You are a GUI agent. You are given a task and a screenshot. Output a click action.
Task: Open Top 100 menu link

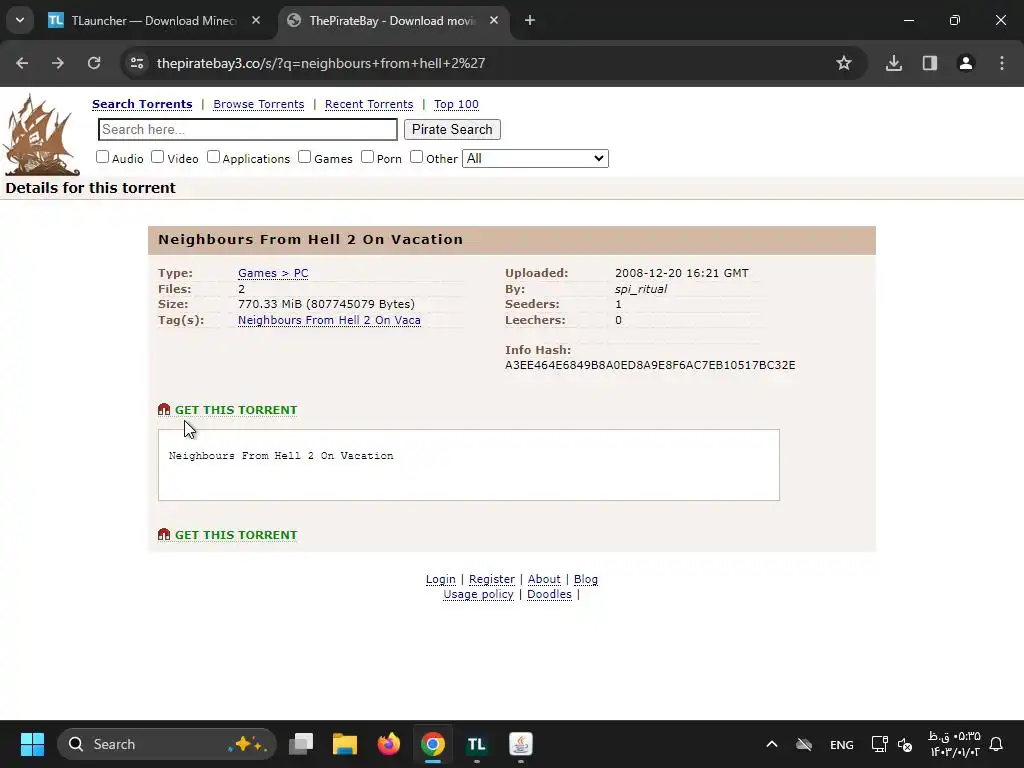[x=456, y=104]
